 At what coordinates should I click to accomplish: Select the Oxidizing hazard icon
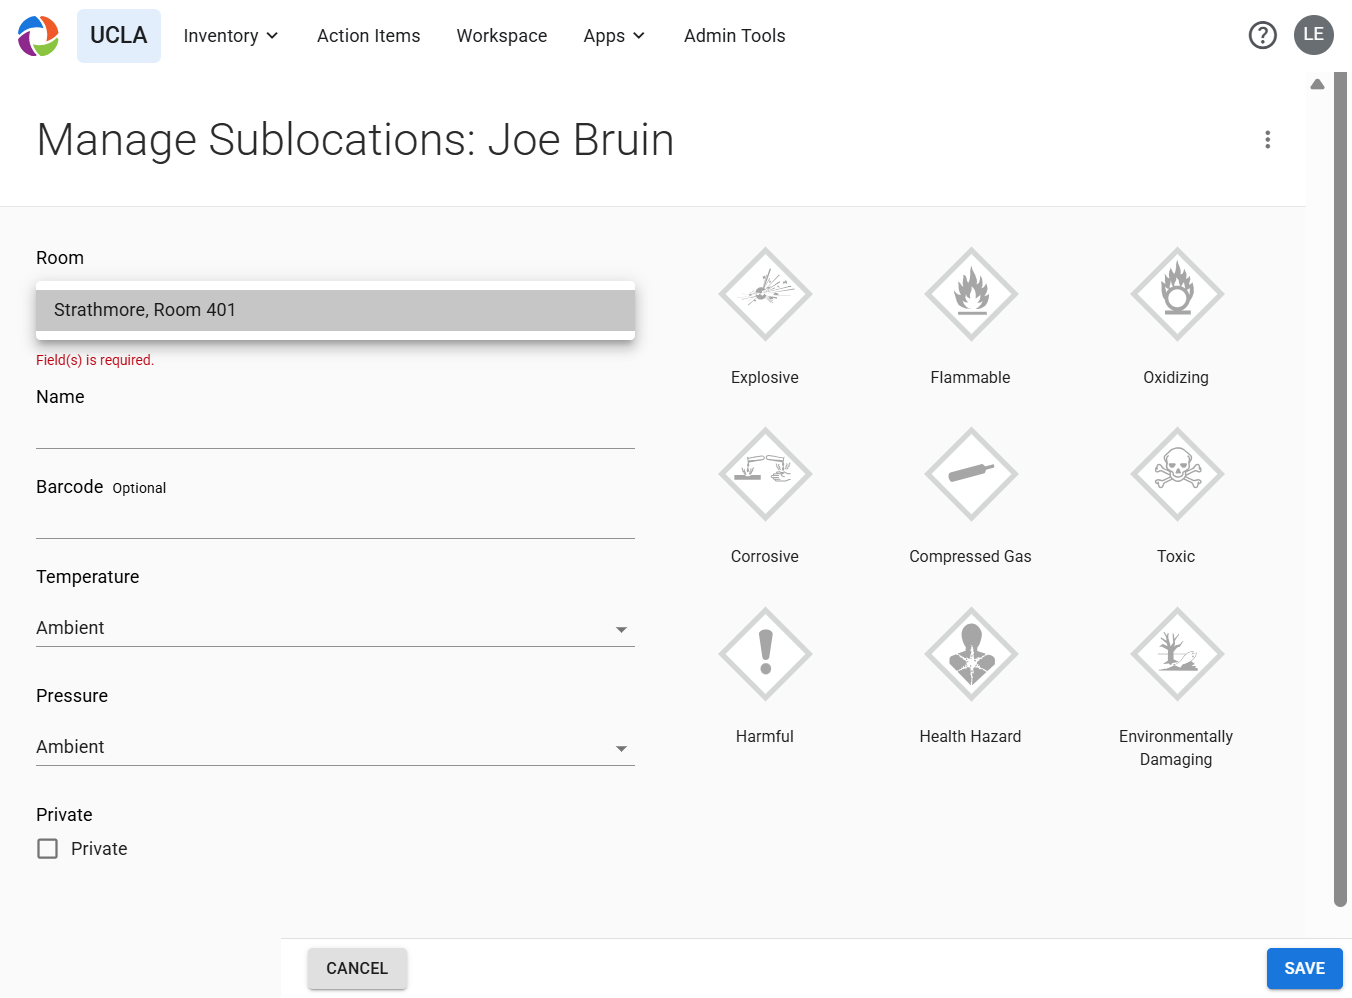pyautogui.click(x=1177, y=294)
